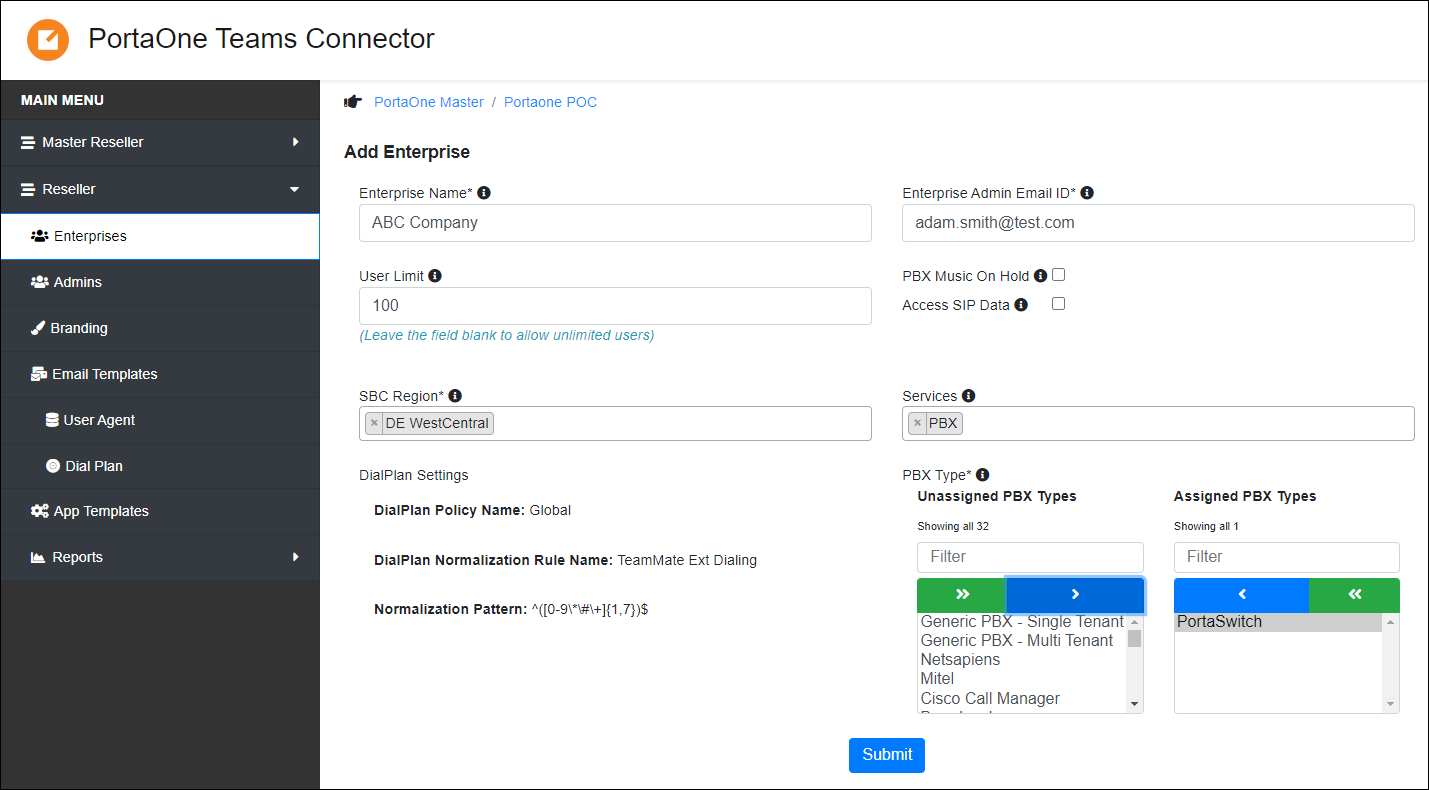
Task: Select Netsapiens in unassigned list
Action: pos(1022,660)
